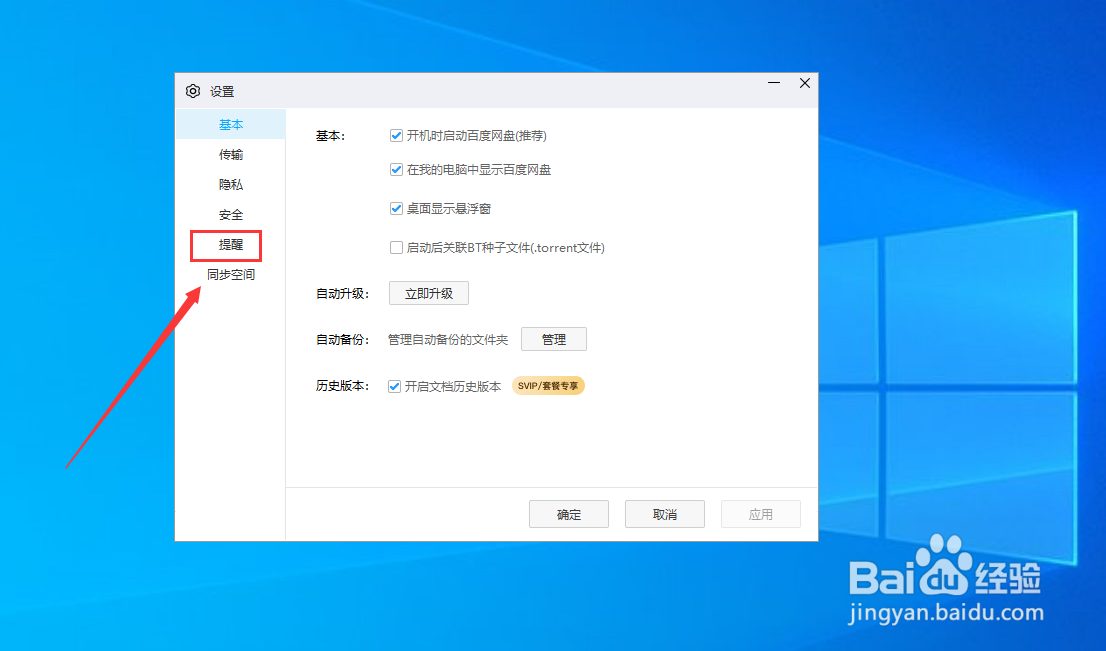
Task: Uncheck 在我的电脑中显示百度网盘
Action: click(x=396, y=169)
